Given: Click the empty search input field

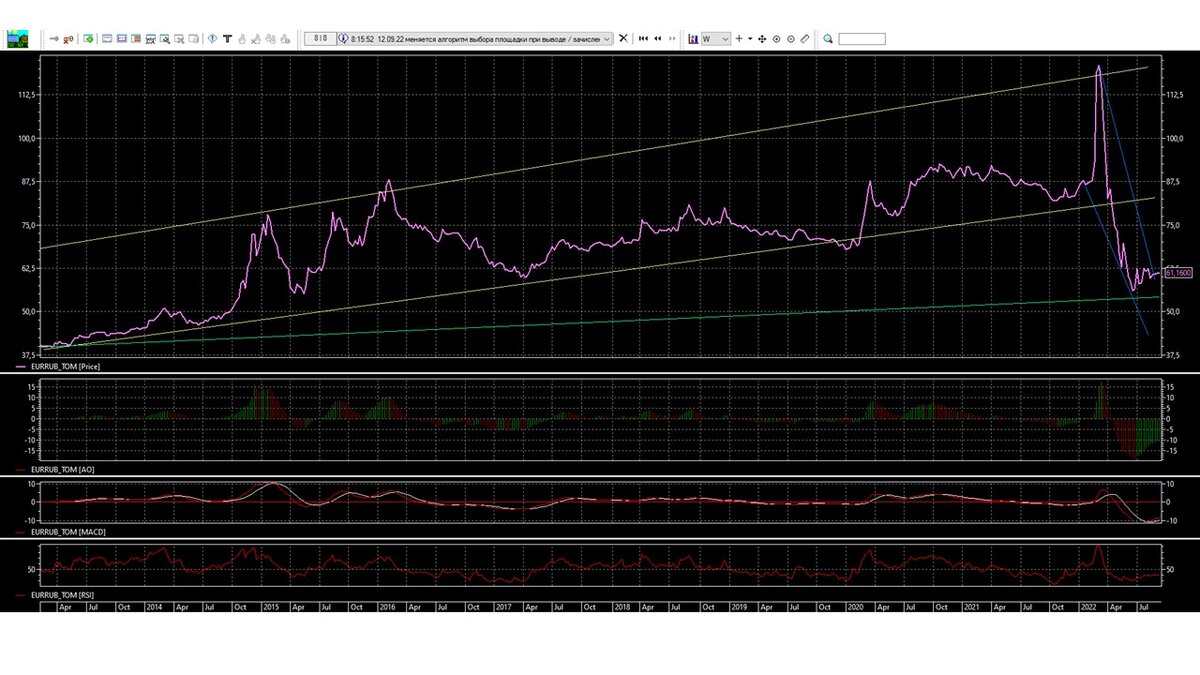Looking at the screenshot, I should tap(862, 39).
